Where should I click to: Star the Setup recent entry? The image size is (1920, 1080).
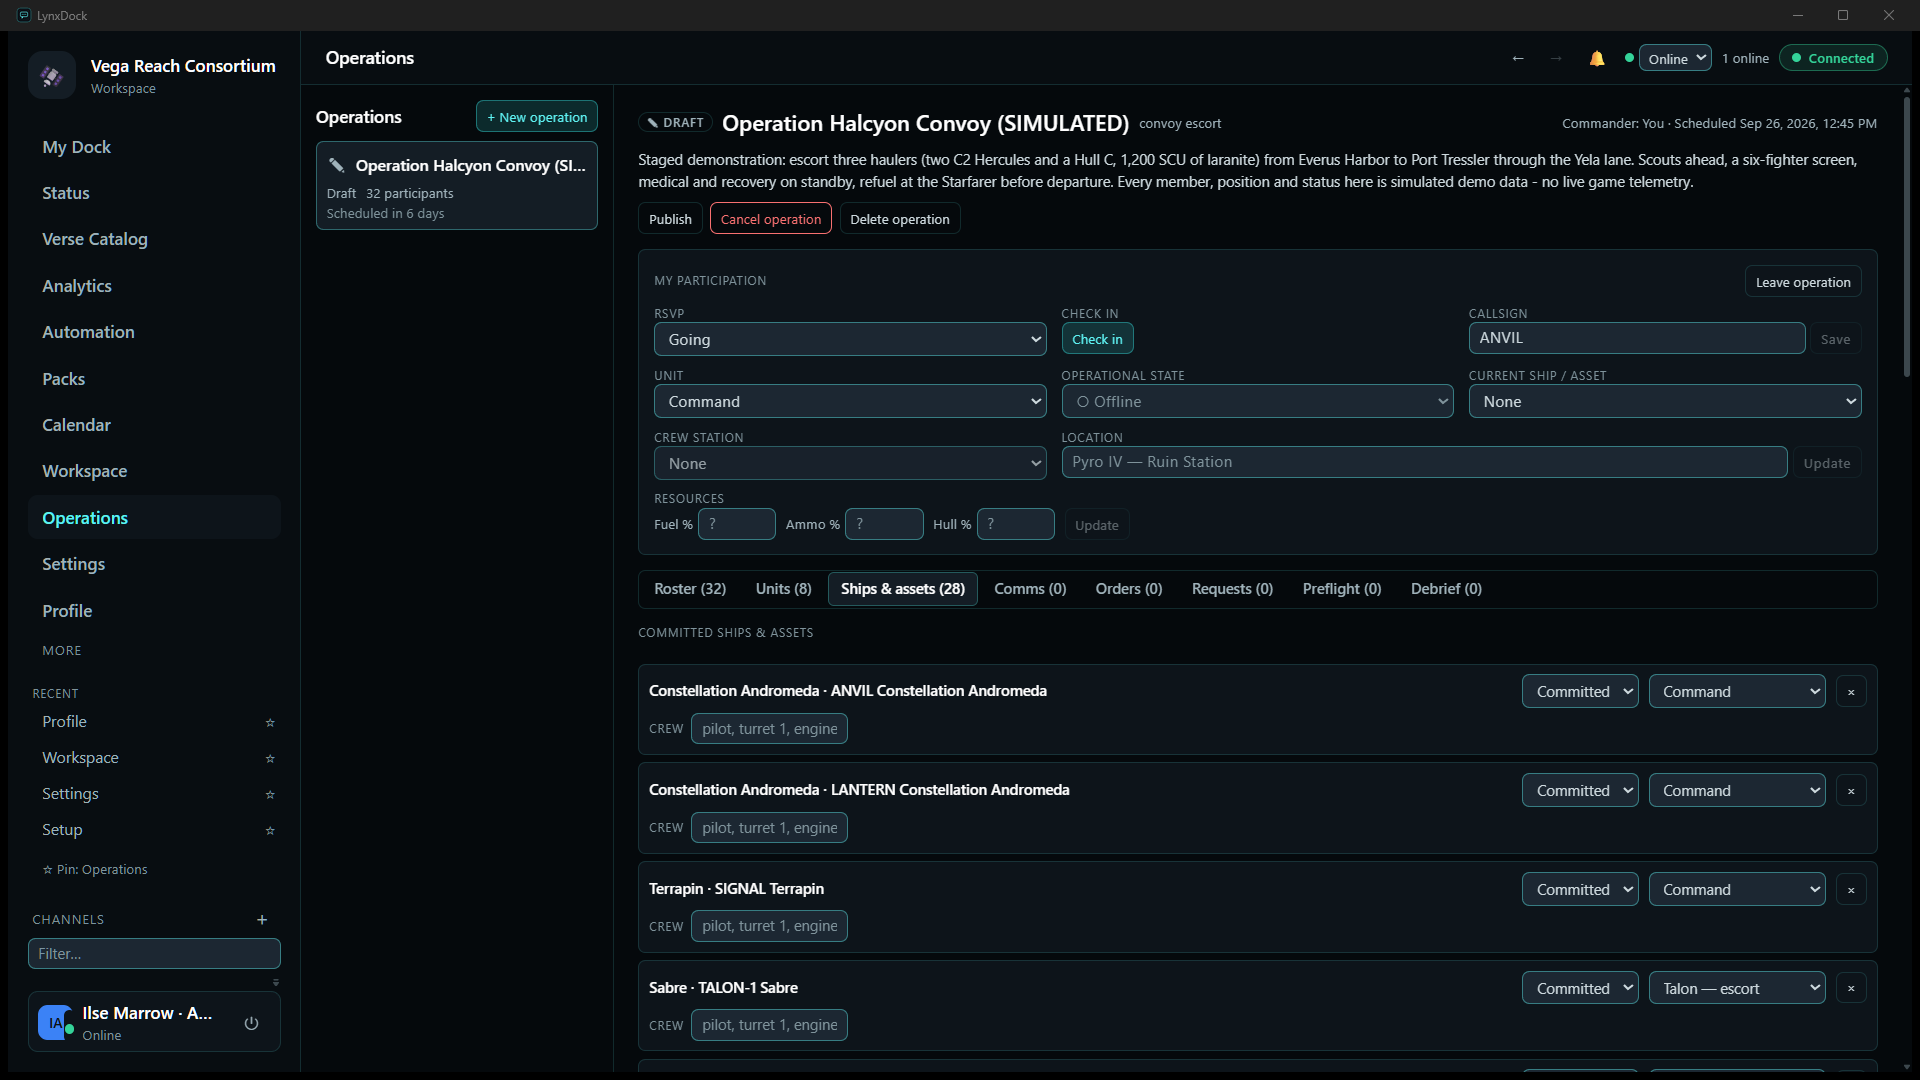click(x=270, y=830)
